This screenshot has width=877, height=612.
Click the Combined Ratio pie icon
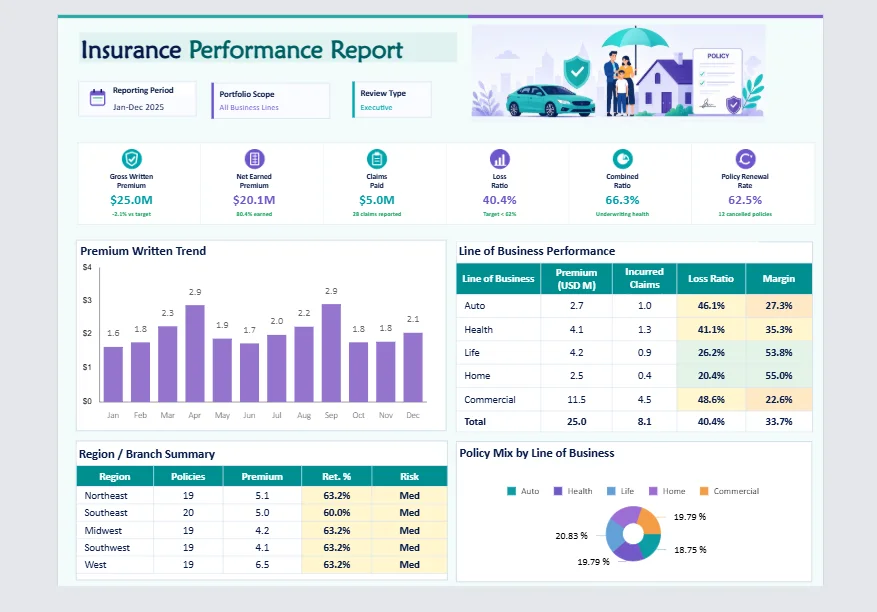click(x=623, y=159)
